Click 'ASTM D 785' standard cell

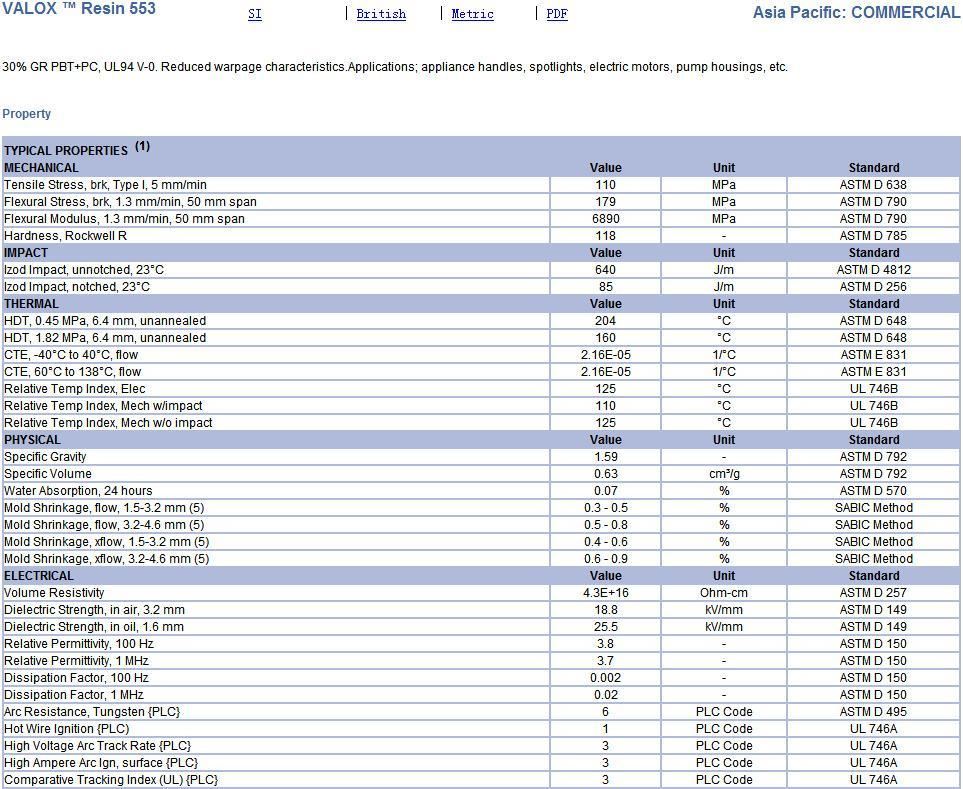point(873,236)
